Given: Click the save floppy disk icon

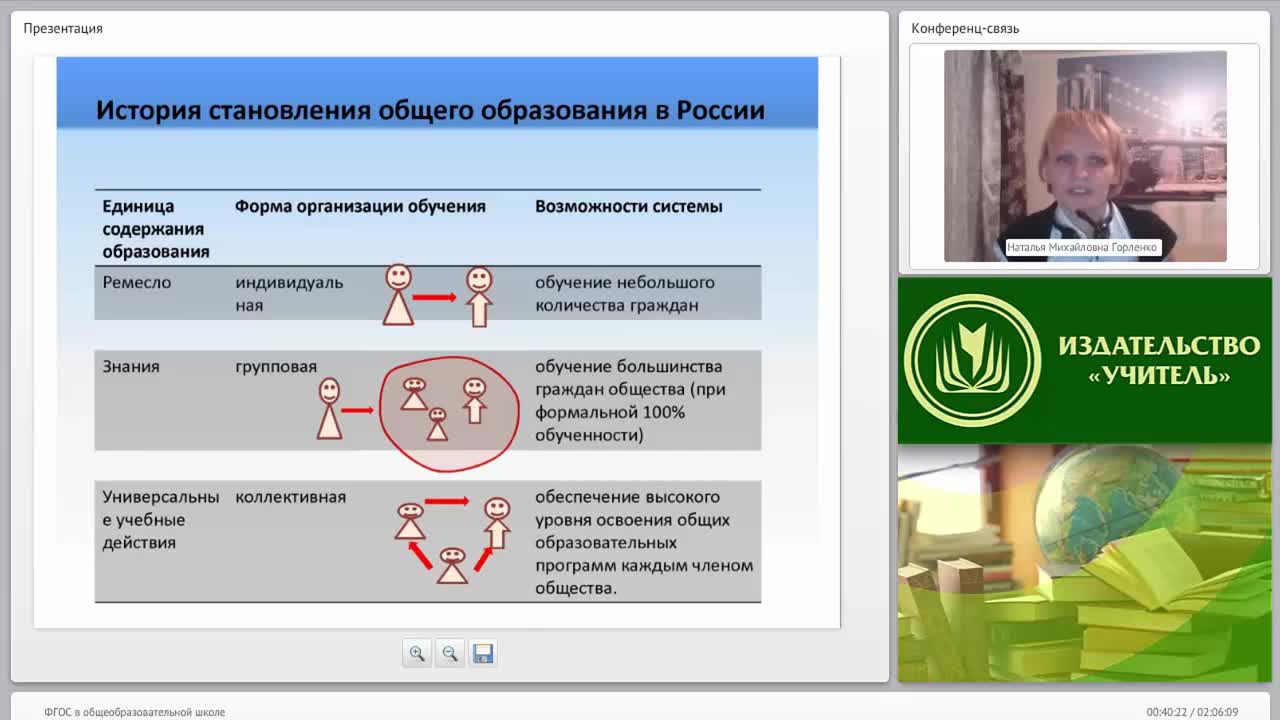Looking at the screenshot, I should [x=483, y=653].
